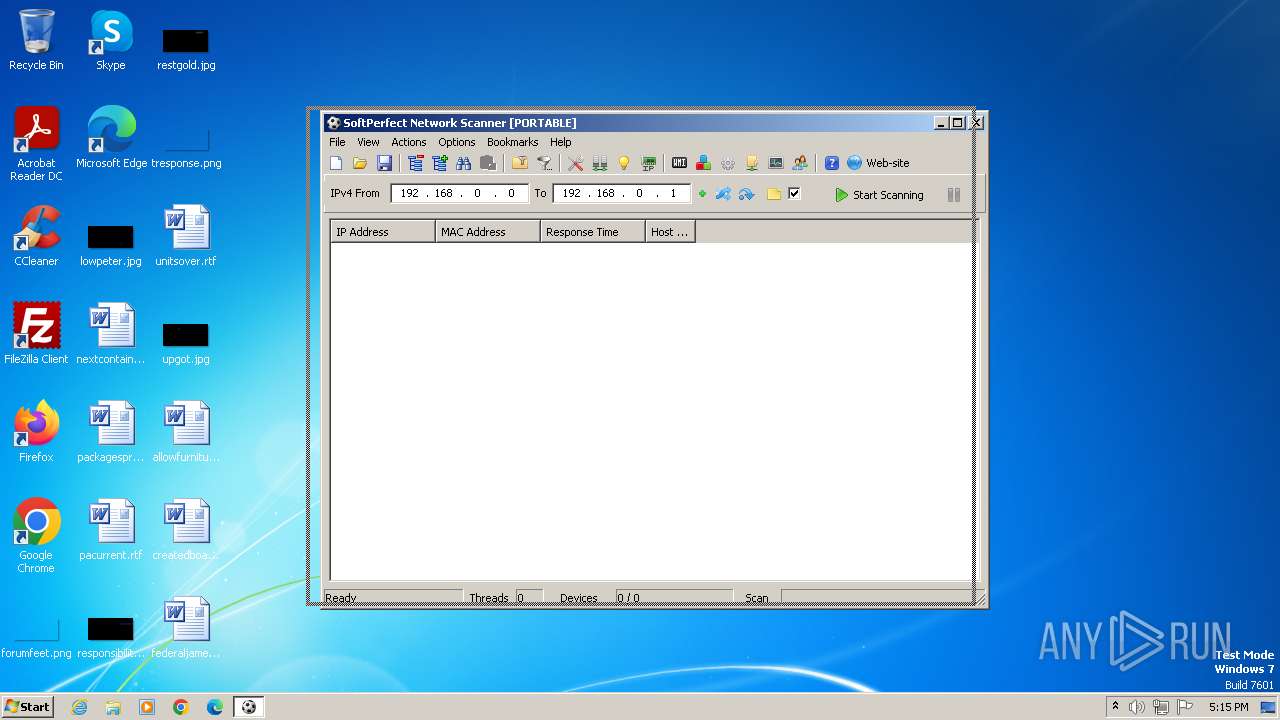Click the green network servers icon
Image resolution: width=1280 pixels, height=720 pixels.
coord(600,163)
